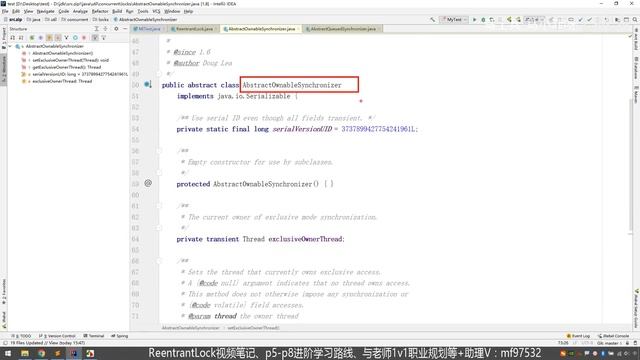
Task: Click the VCS commit checkmark icon
Action: 589,20
